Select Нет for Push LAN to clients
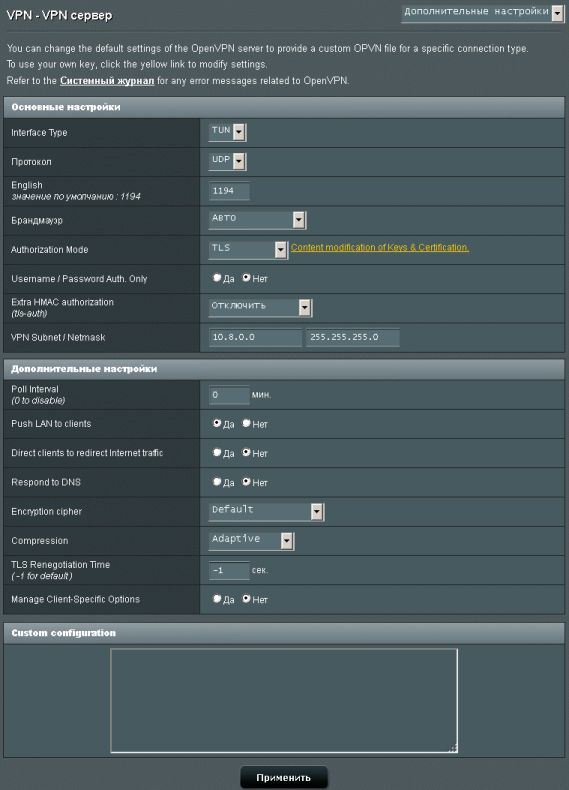569x790 pixels. (246, 423)
